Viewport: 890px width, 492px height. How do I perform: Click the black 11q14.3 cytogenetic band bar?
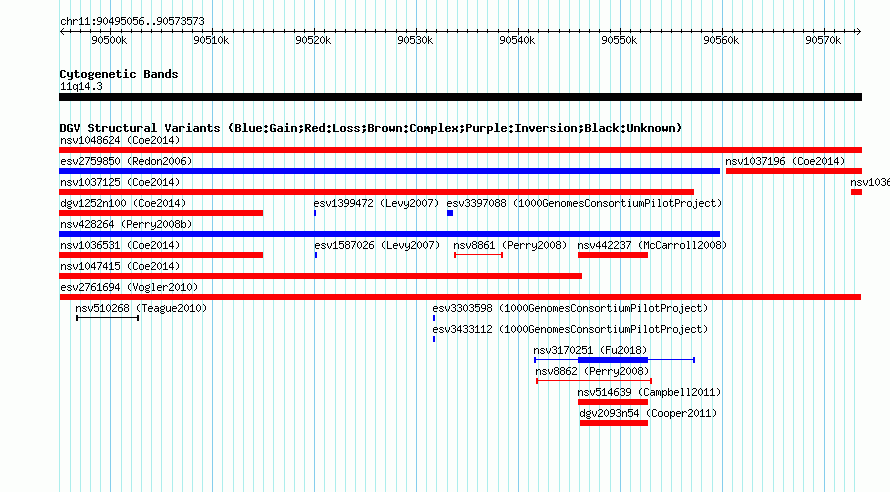click(460, 97)
